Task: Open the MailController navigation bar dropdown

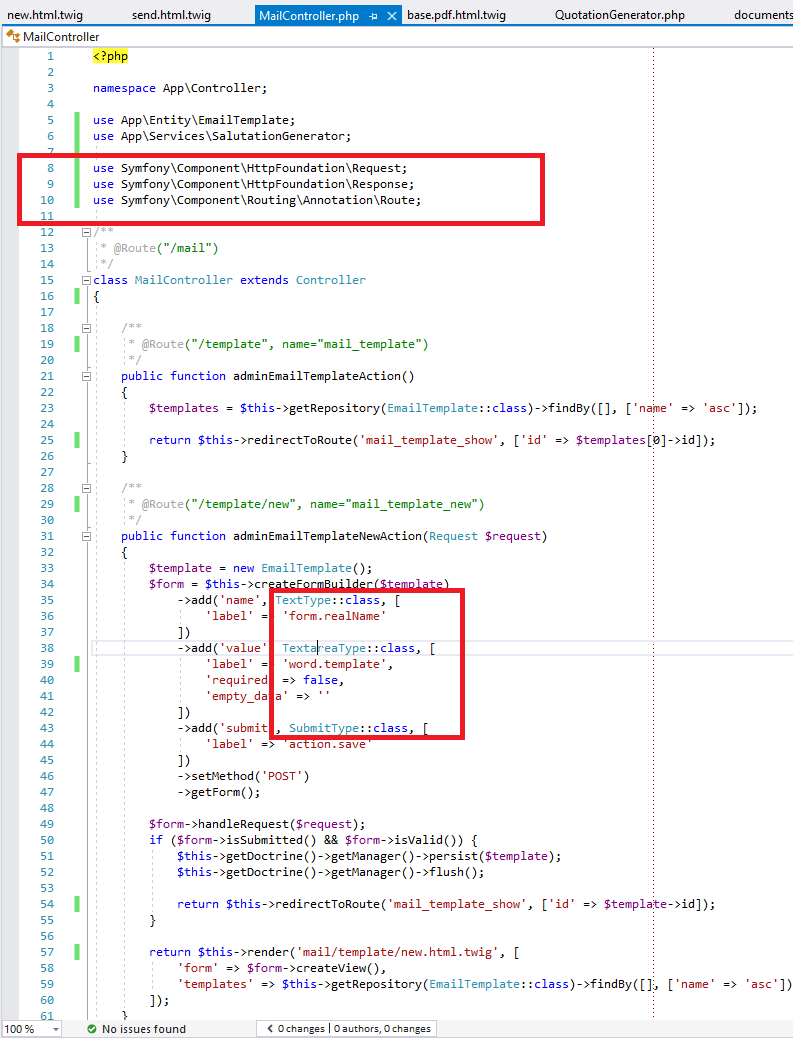Action: (x=400, y=37)
